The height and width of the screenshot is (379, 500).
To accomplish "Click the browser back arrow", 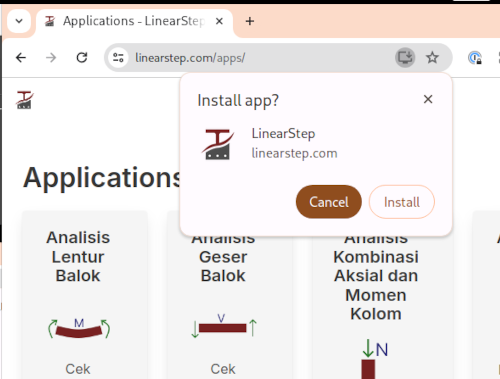I will pos(21,58).
